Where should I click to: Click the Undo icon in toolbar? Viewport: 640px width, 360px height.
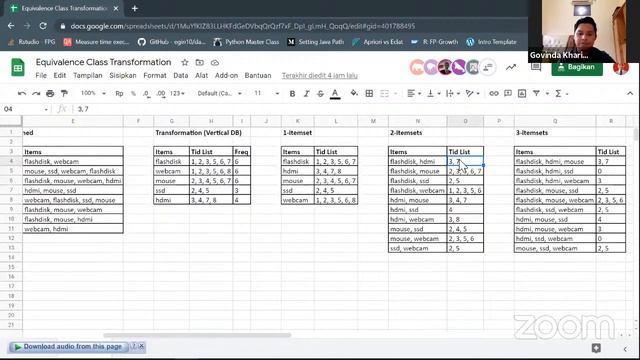click(22, 93)
